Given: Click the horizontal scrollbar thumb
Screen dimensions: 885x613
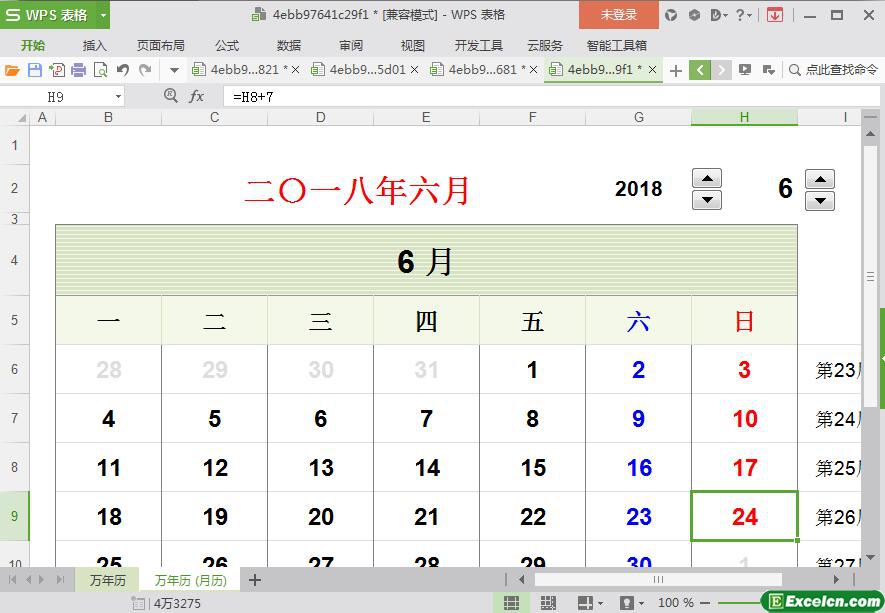Looking at the screenshot, I should (x=657, y=579).
